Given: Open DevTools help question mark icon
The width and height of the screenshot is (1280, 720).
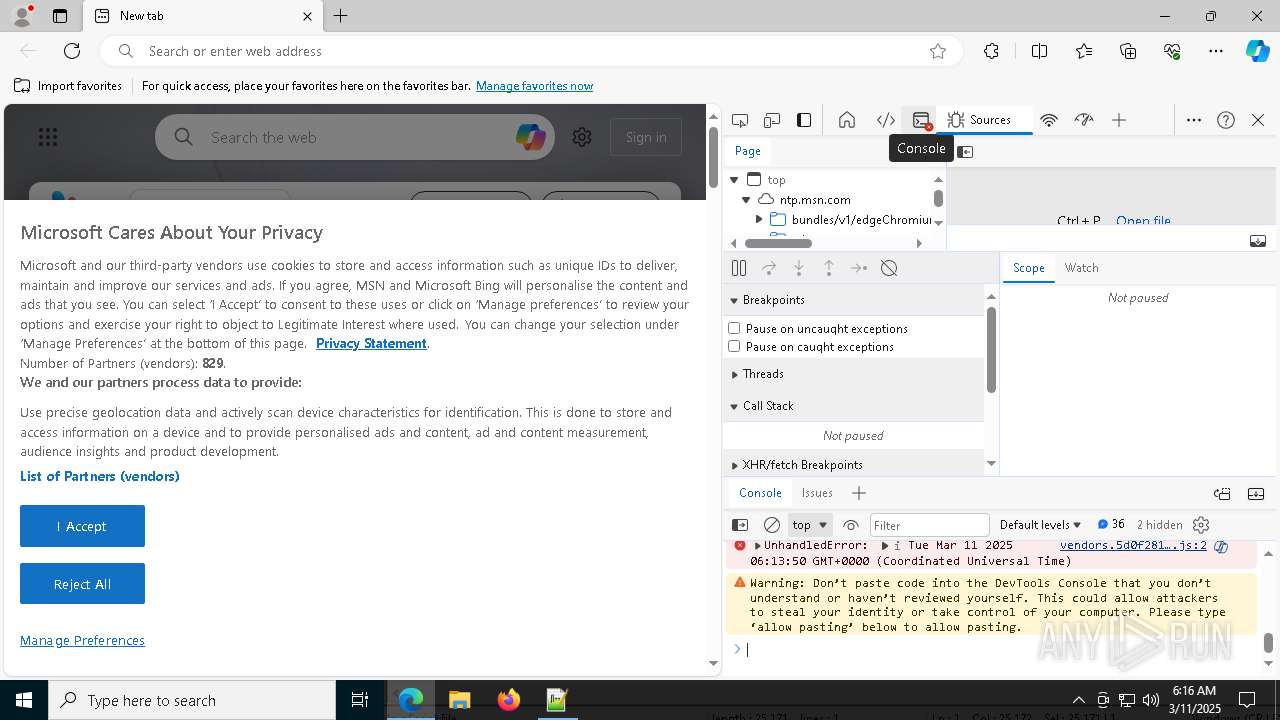Looking at the screenshot, I should 1226,120.
